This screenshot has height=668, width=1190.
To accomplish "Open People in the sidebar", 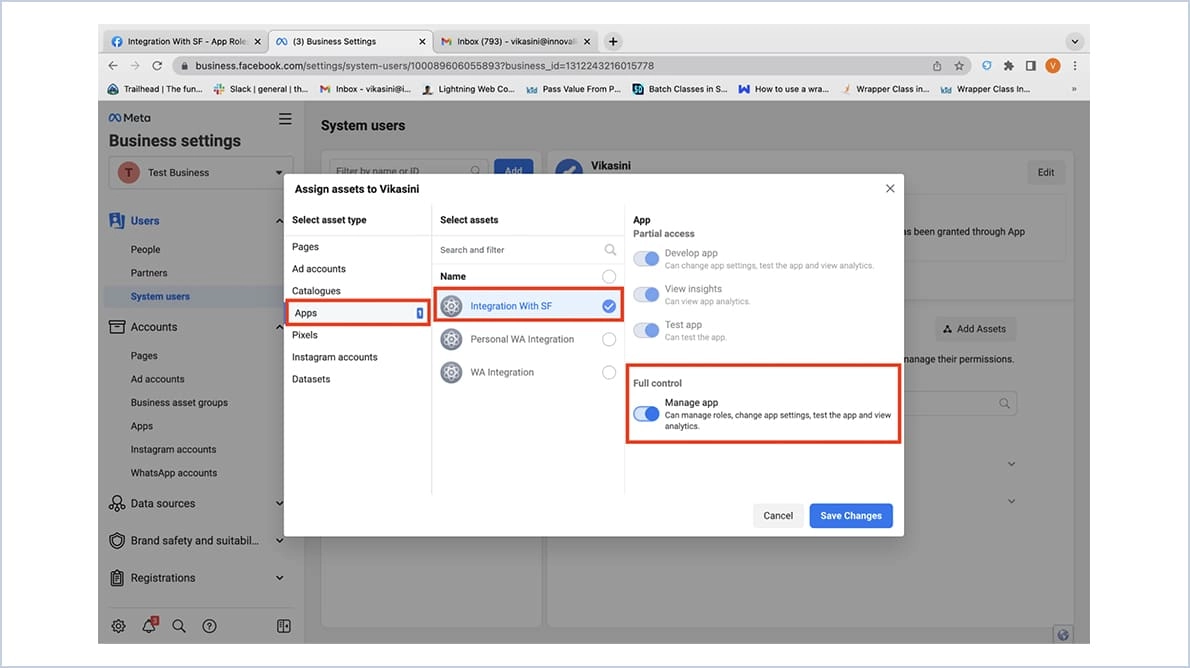I will click(x=145, y=249).
